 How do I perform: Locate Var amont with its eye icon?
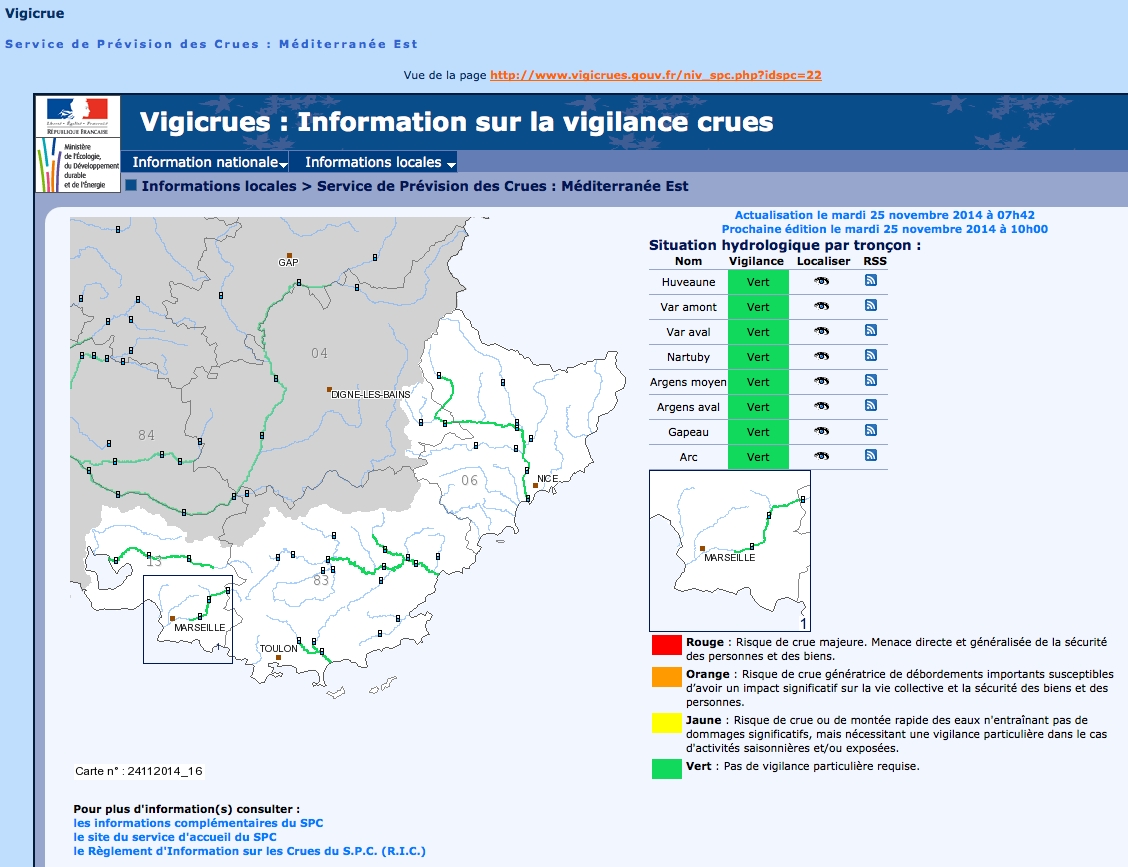pos(822,307)
